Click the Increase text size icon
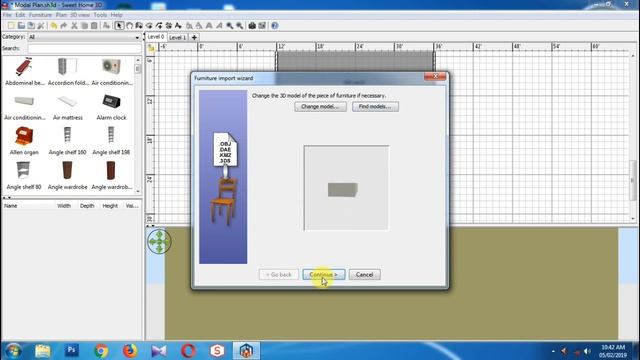This screenshot has width=640, height=360. coord(189,26)
